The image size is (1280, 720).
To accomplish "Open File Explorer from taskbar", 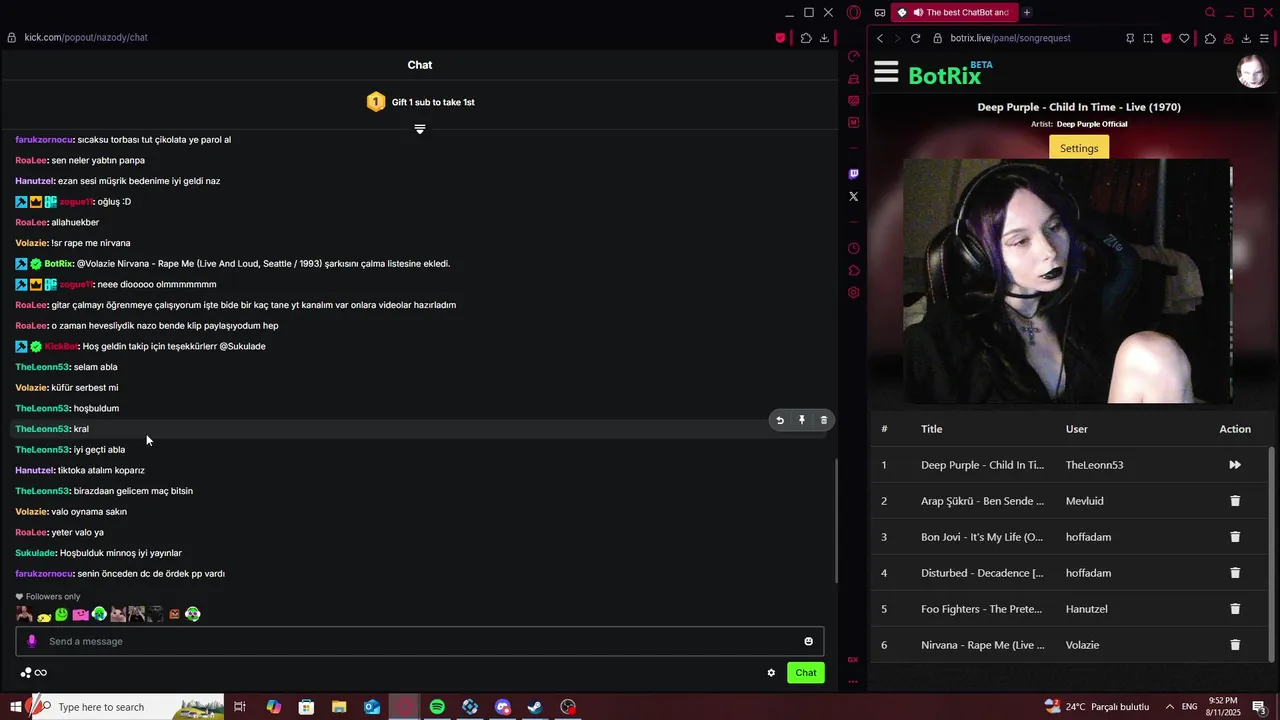I will click(339, 707).
